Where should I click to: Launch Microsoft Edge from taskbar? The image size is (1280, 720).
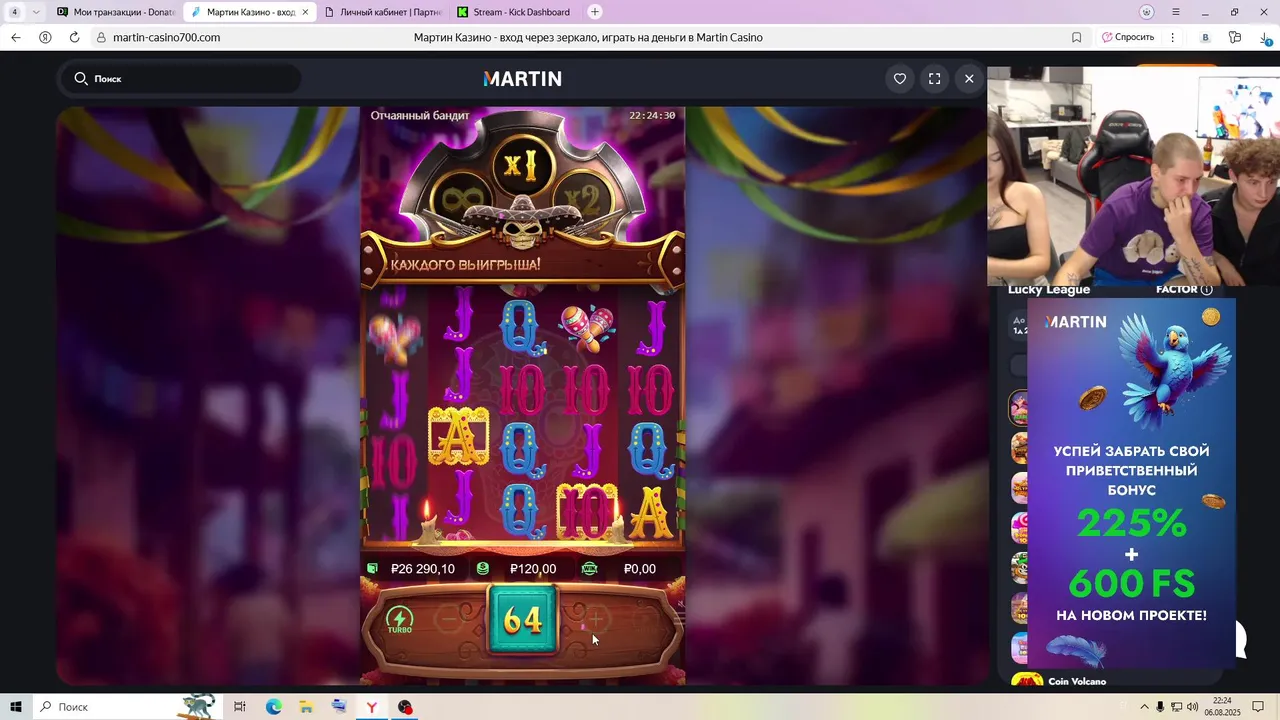tap(273, 707)
